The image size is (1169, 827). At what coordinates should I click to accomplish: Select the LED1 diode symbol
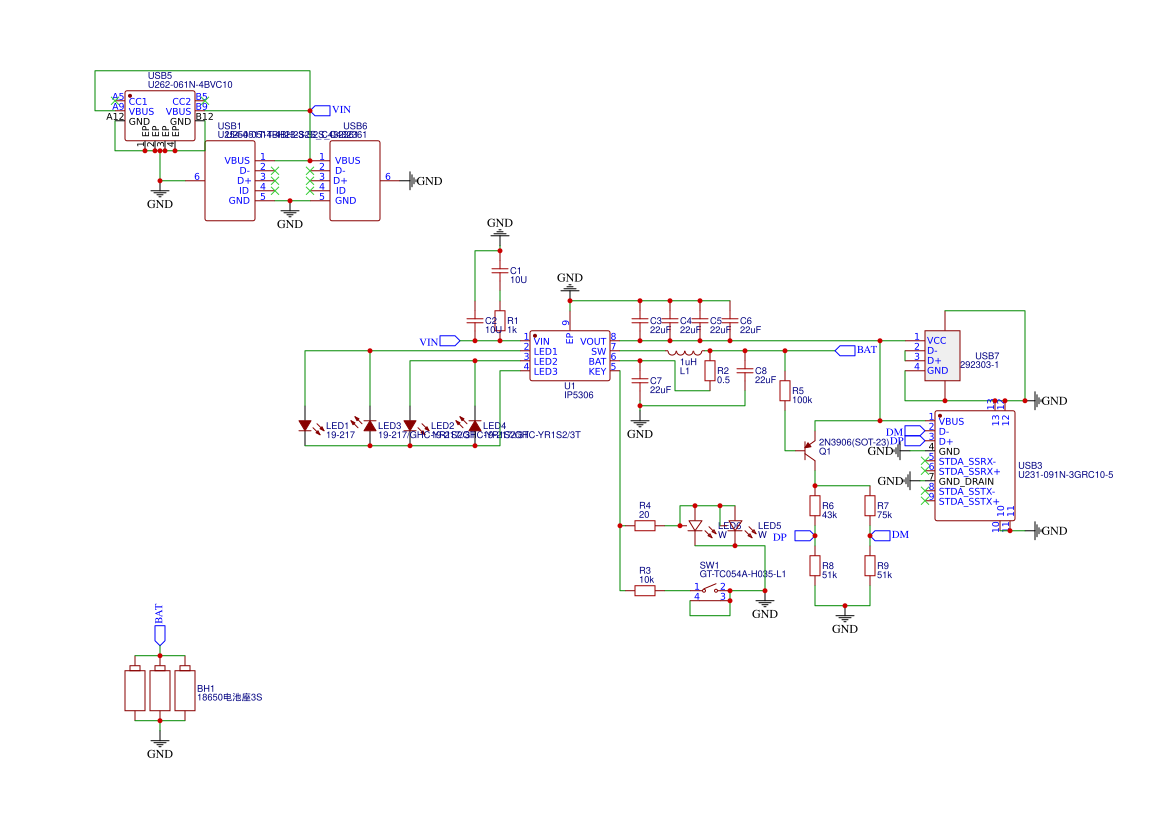pos(306,425)
